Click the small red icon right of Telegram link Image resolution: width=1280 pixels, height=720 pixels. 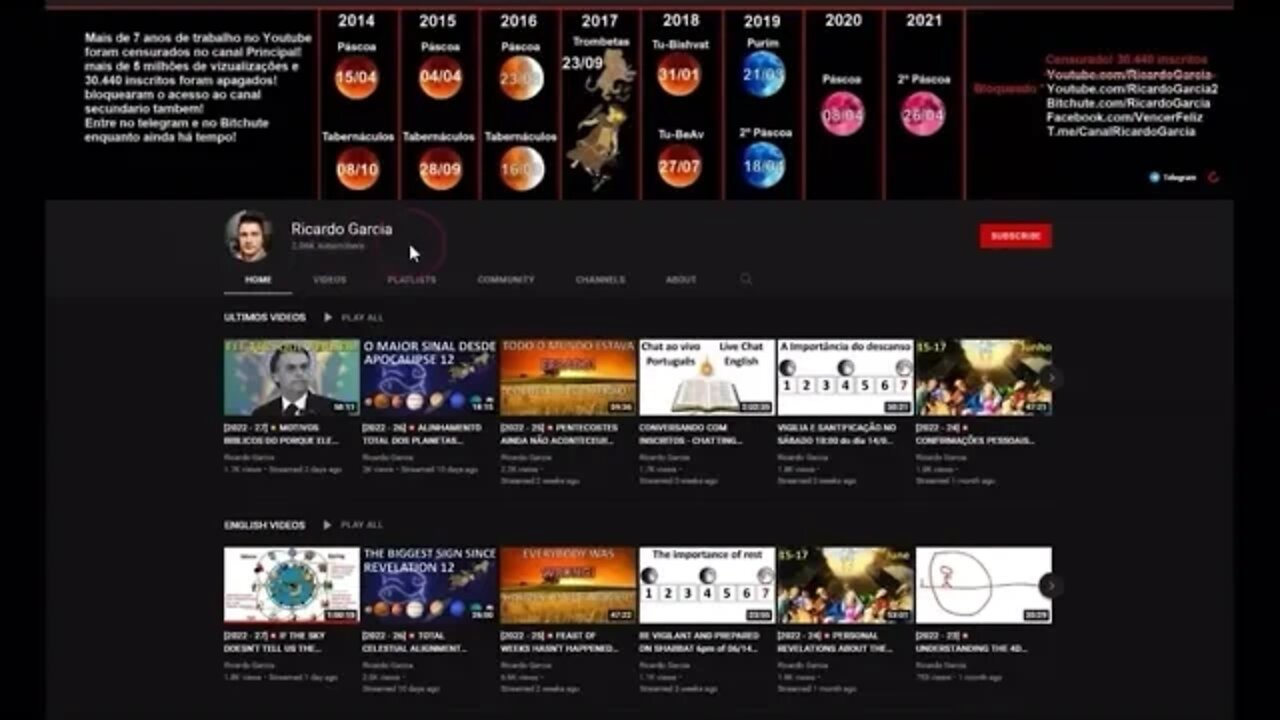[x=1214, y=177]
